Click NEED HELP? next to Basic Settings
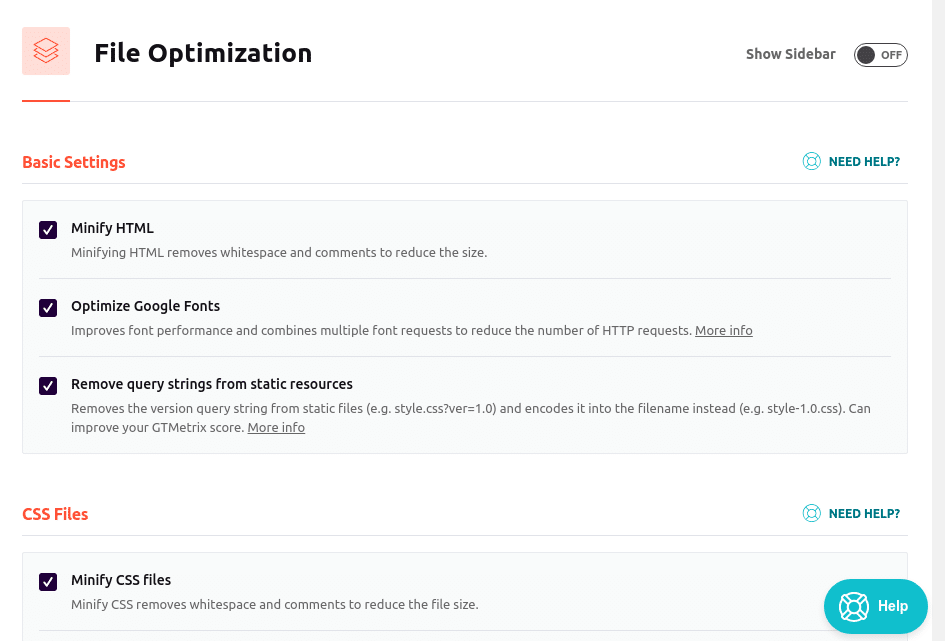945x641 pixels. click(864, 161)
